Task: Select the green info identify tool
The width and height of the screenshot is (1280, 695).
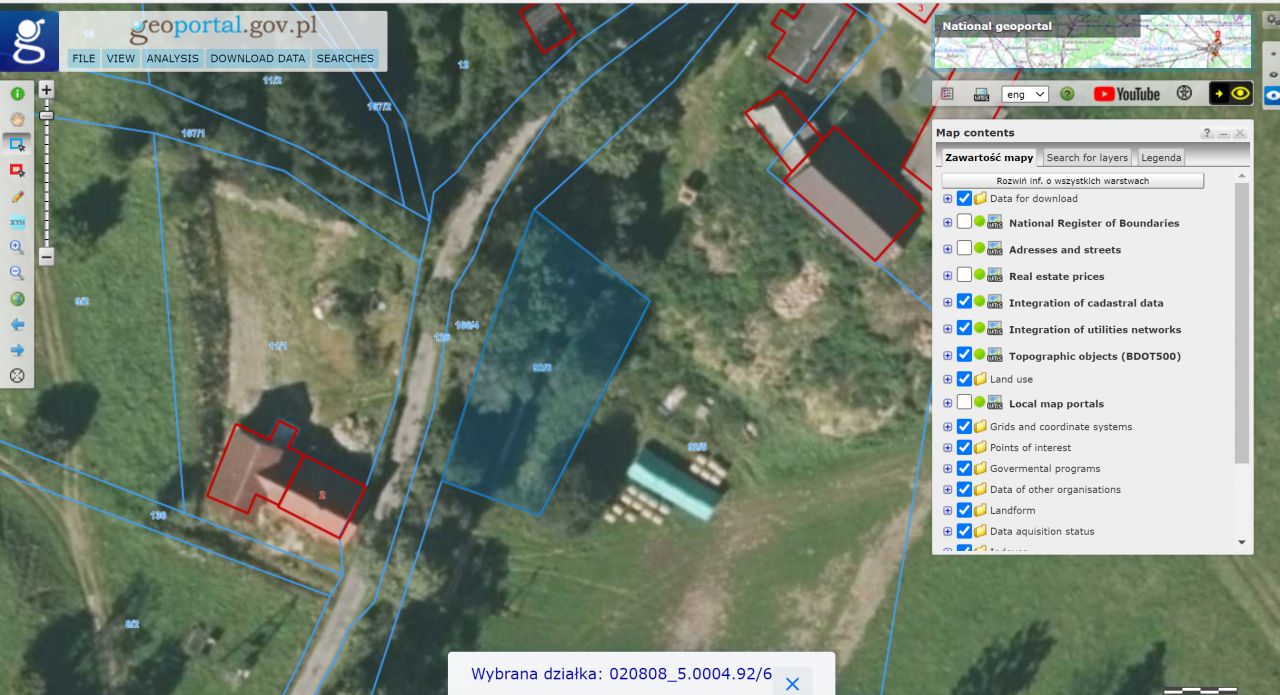Action: click(17, 93)
